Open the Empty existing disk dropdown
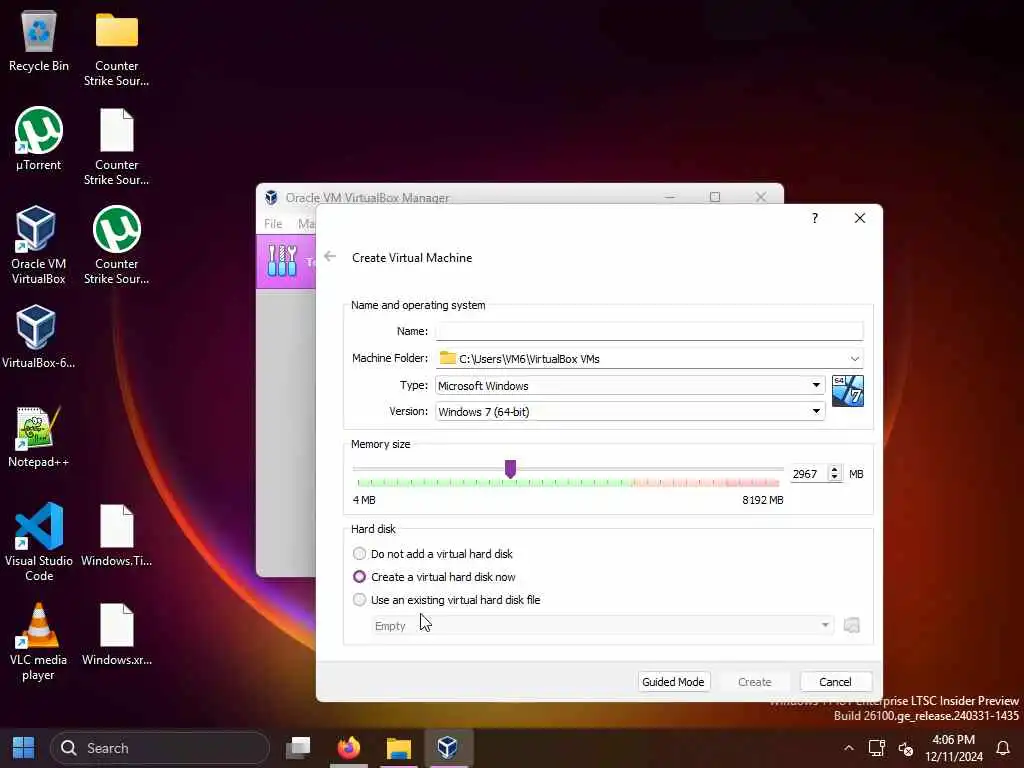The image size is (1024, 768). 603,626
